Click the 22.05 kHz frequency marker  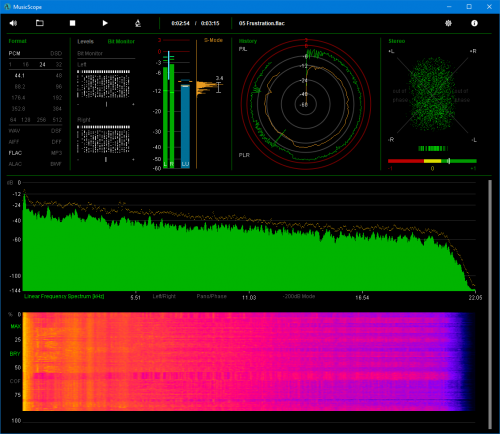pos(475,297)
